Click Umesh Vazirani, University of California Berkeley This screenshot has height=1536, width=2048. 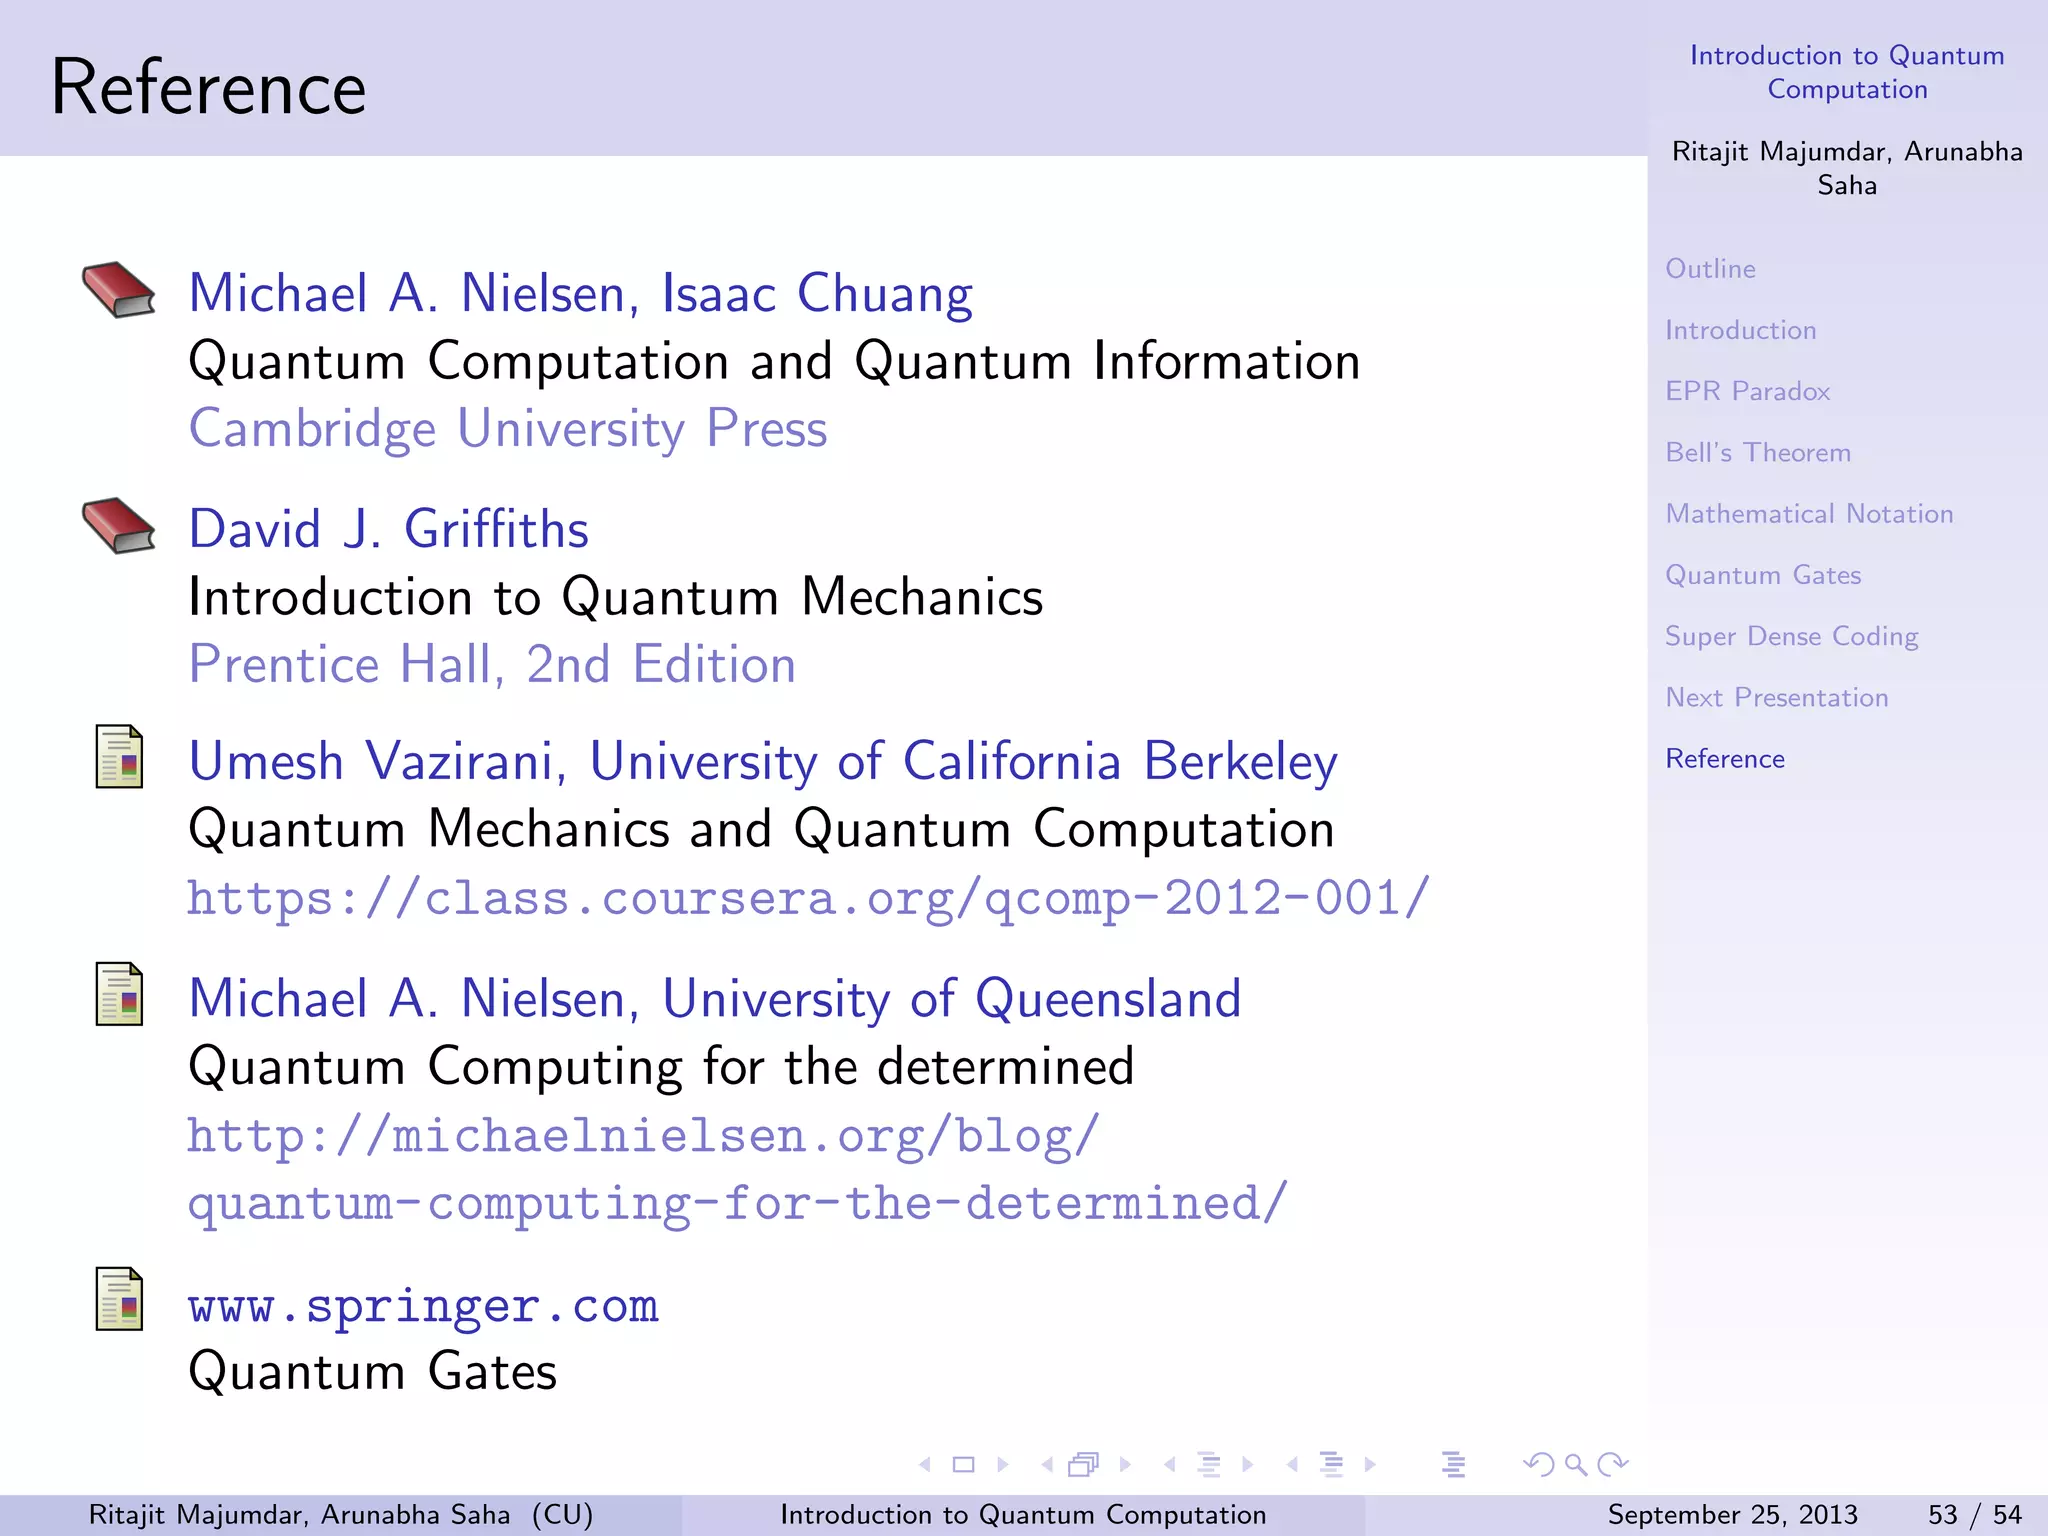763,762
